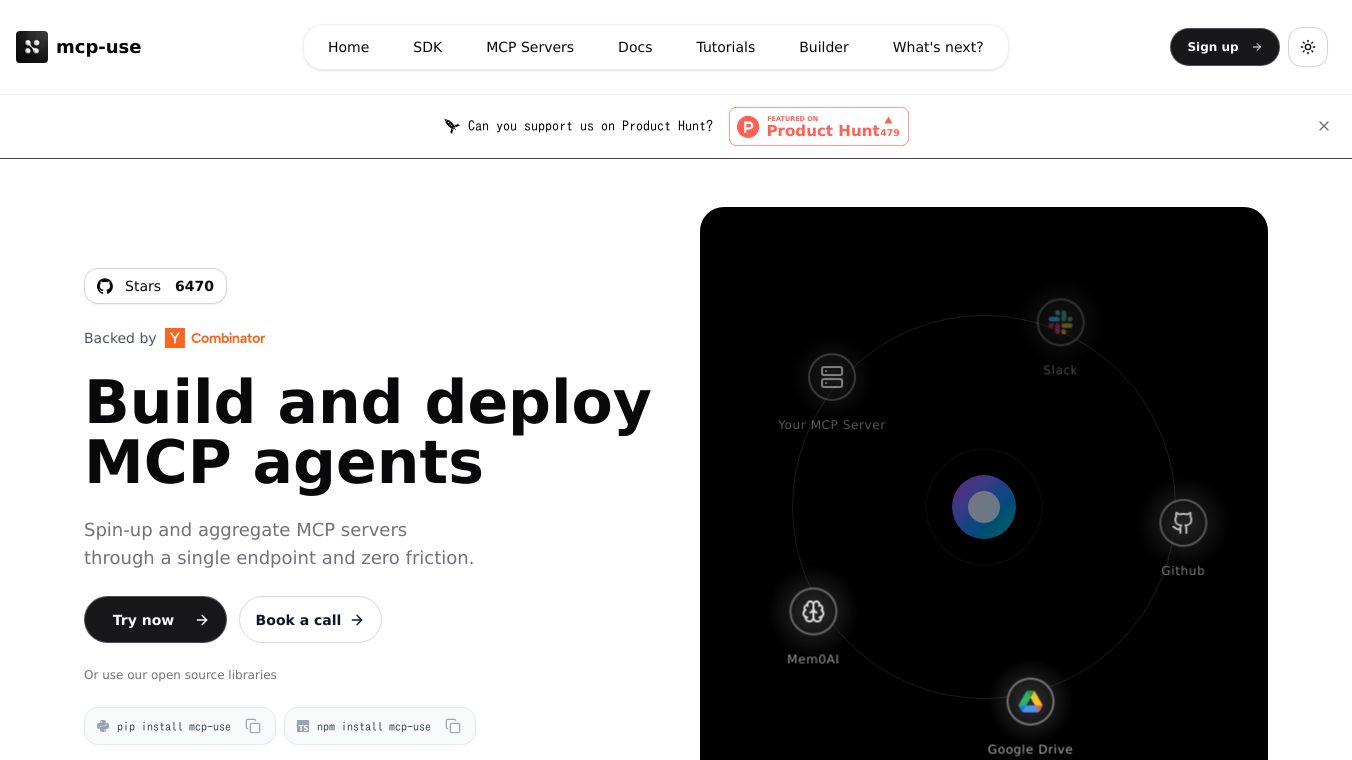This screenshot has width=1352, height=760.
Task: Click the mcp-use logo icon
Action: [x=32, y=47]
